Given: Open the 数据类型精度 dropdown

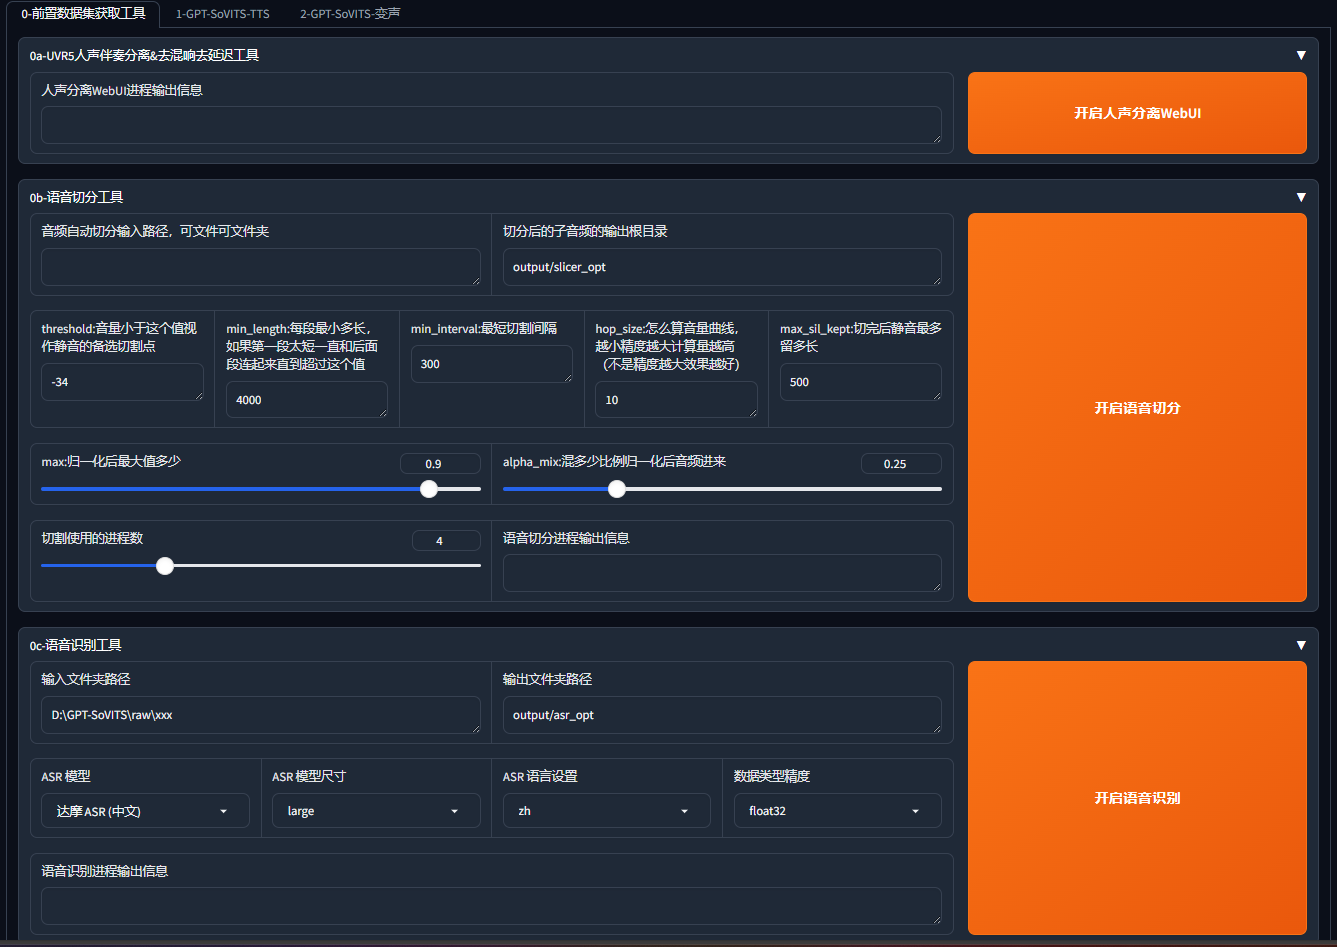Looking at the screenshot, I should tap(837, 811).
